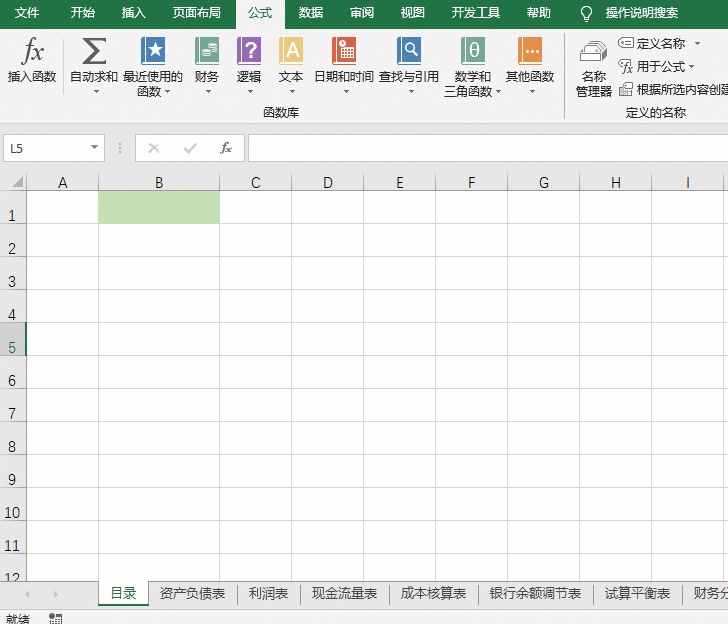Click row header 5
728x624 pixels.
coord(13,339)
